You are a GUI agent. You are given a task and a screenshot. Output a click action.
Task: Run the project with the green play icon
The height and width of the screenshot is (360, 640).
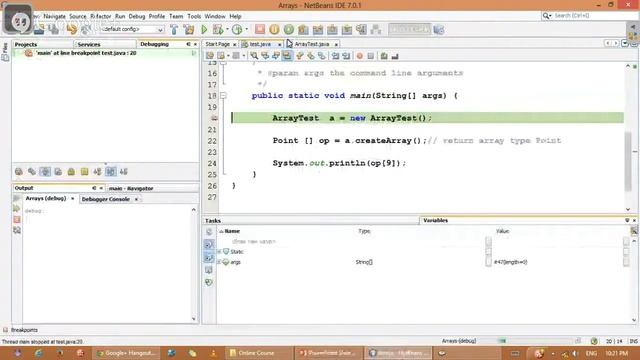tap(204, 29)
